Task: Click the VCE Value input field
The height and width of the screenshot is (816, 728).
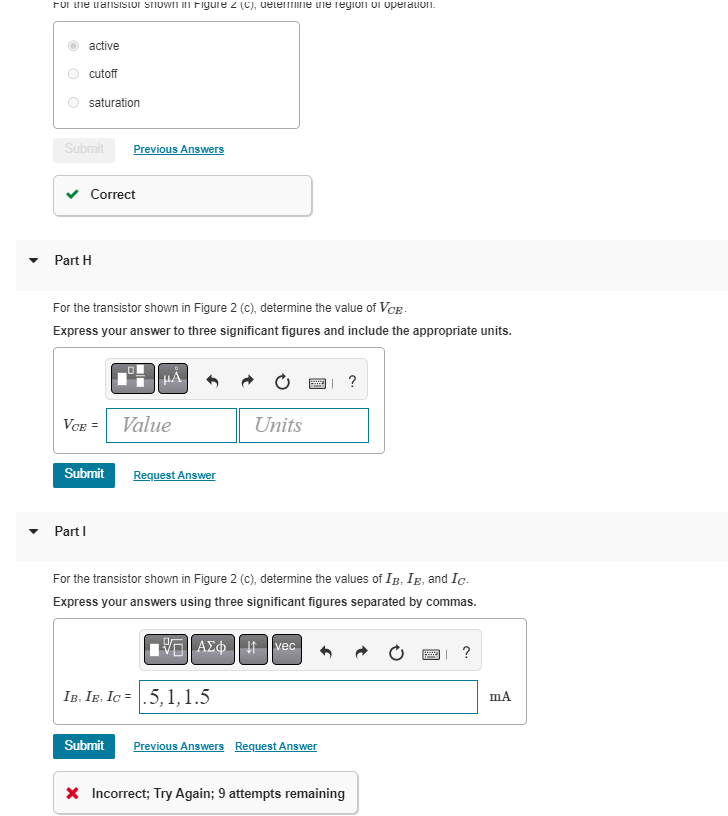Action: coord(171,426)
